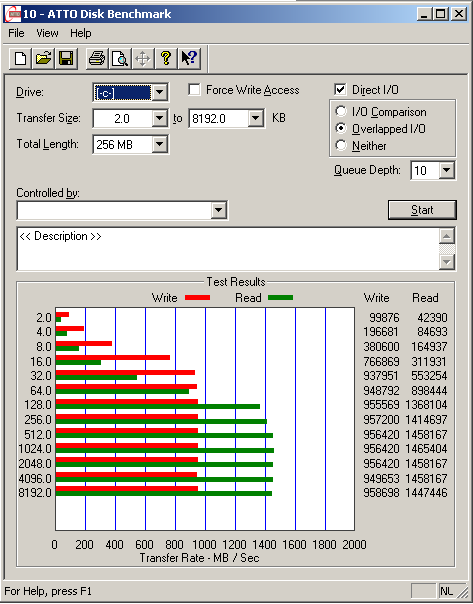Select the I/O Comparison radio button
473x604 pixels.
pos(341,112)
